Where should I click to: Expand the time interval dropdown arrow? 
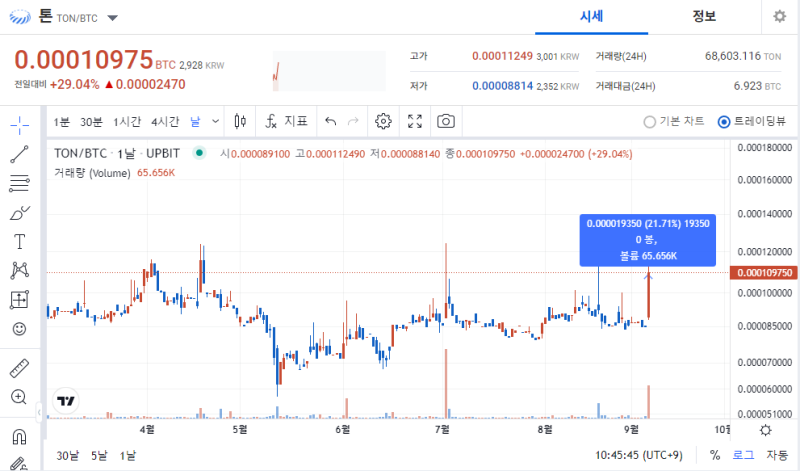215,121
